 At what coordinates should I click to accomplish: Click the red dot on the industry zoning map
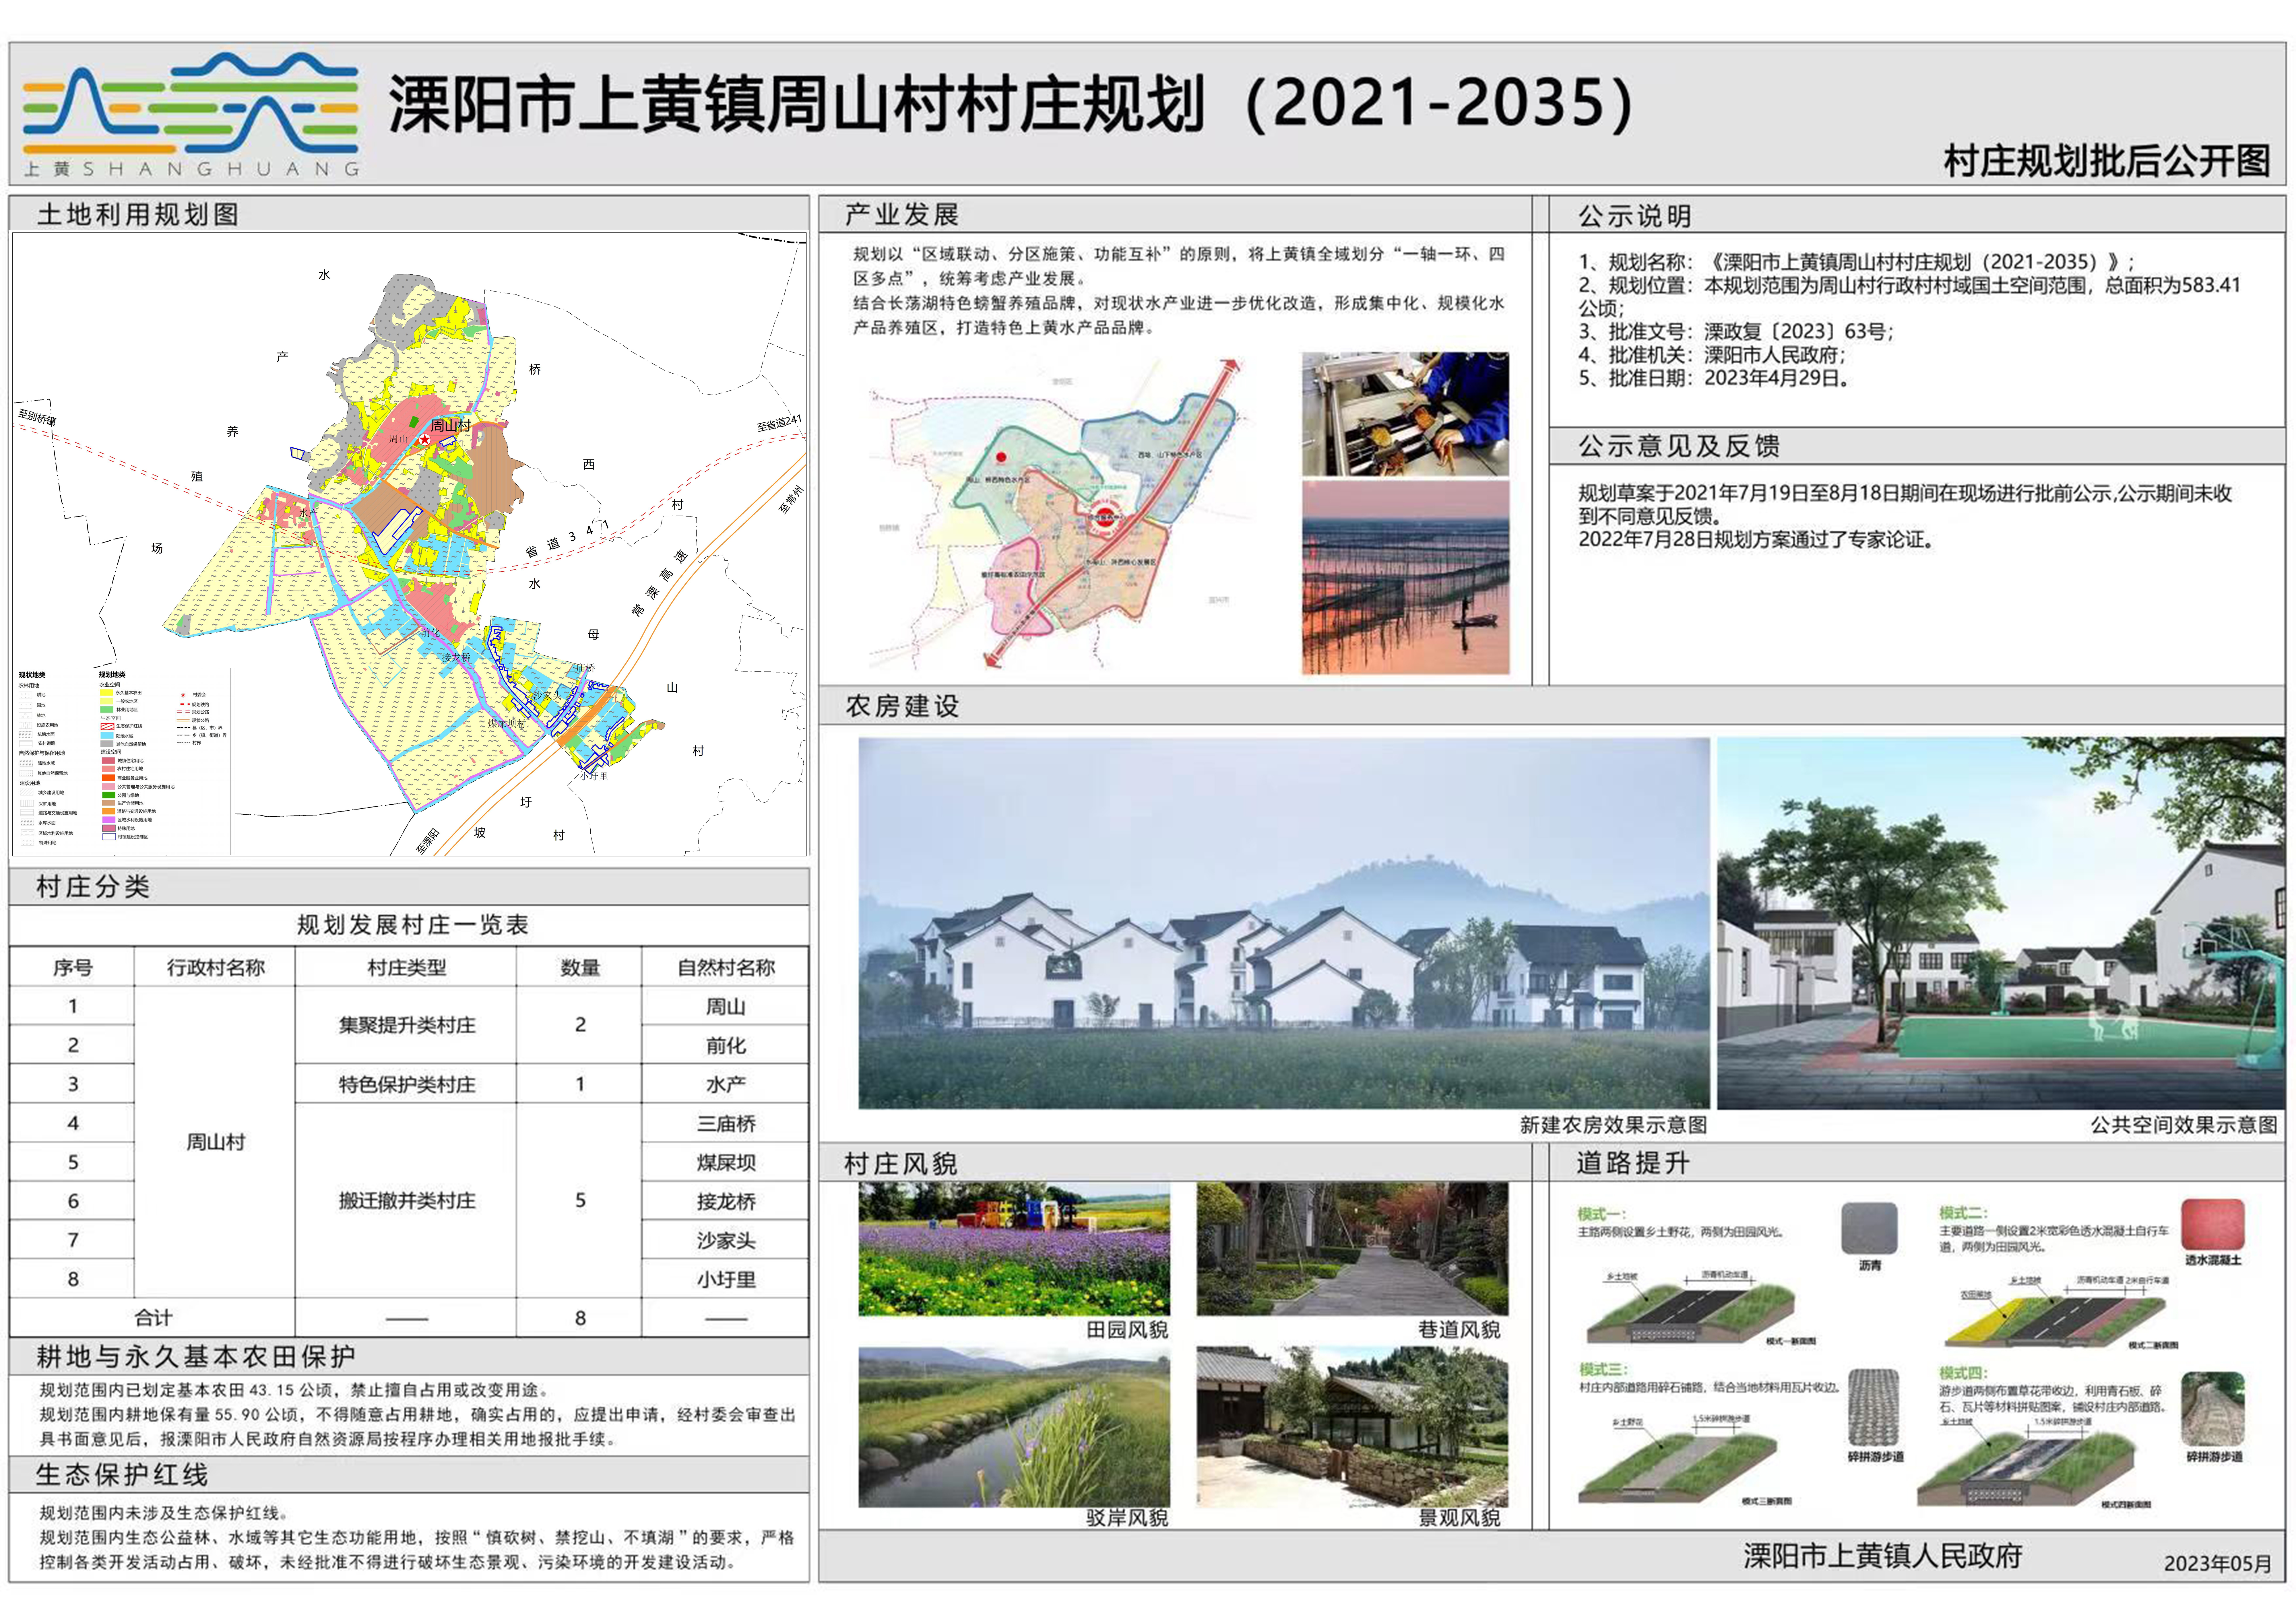point(1001,457)
